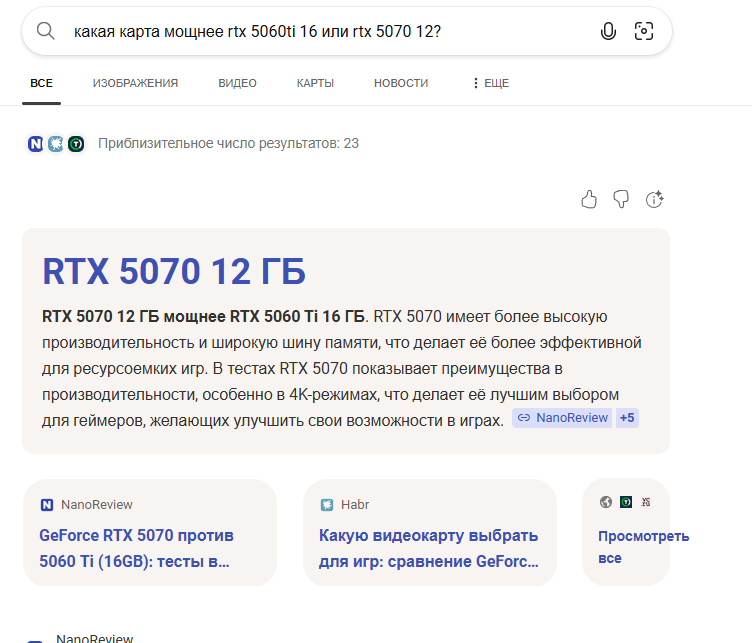Click NanoReview favicon in first card
Viewport: 752px width, 643px height.
point(47,505)
